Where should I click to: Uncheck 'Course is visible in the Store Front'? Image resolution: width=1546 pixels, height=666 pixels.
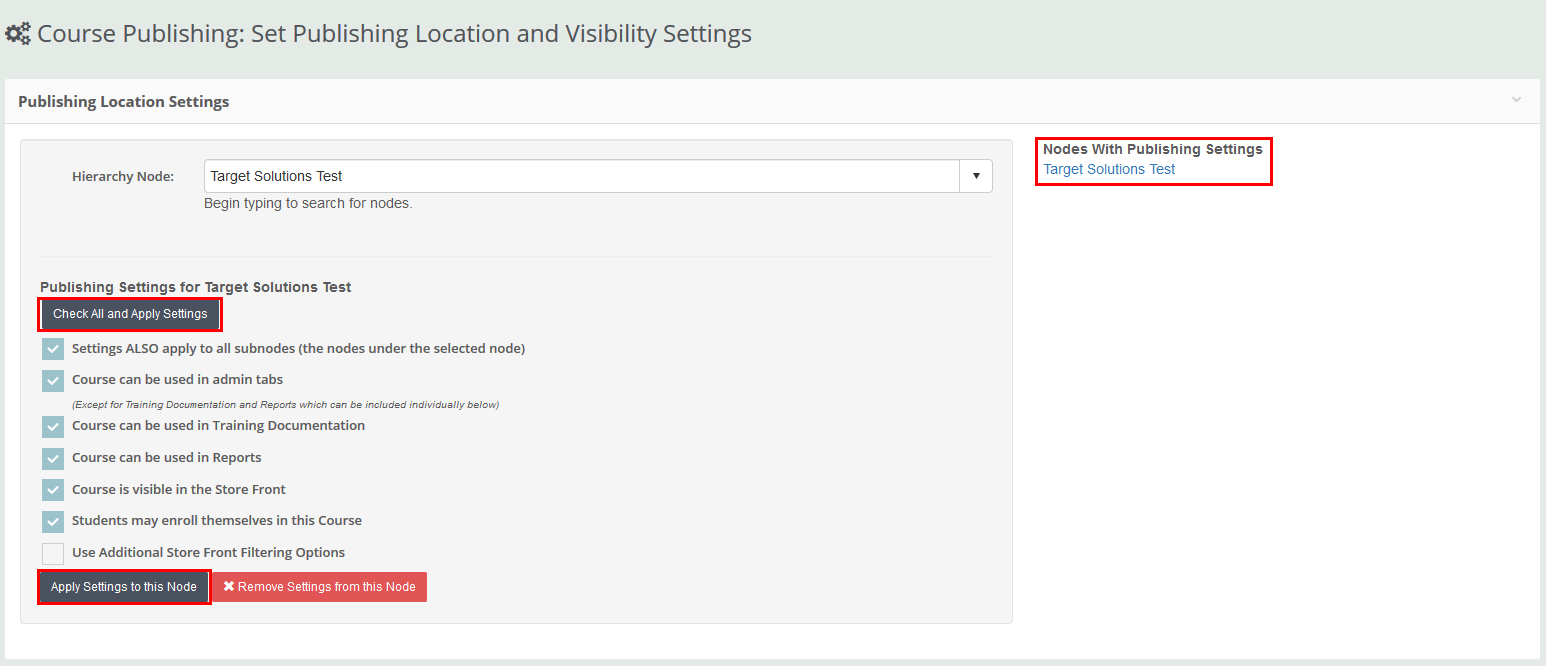point(52,489)
